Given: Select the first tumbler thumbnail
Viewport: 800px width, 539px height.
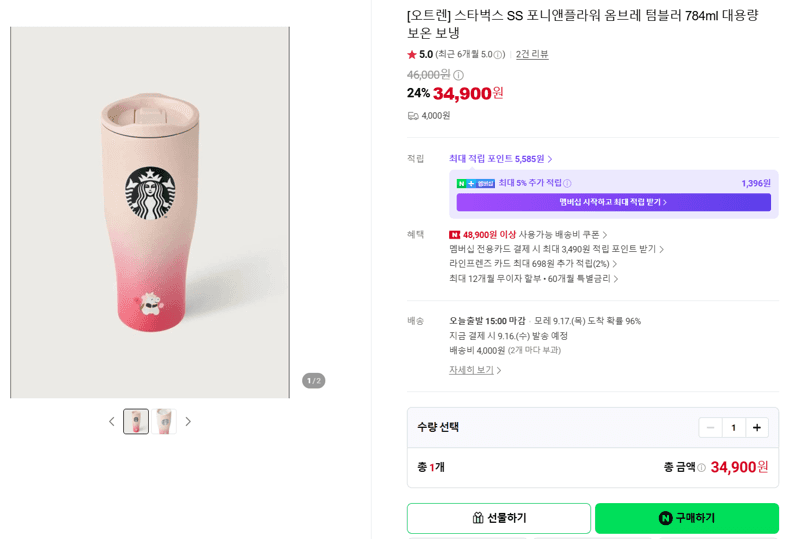Looking at the screenshot, I should pos(136,422).
